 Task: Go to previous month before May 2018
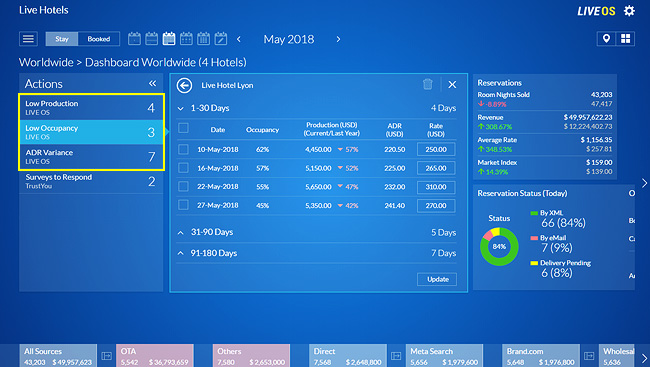coord(239,39)
